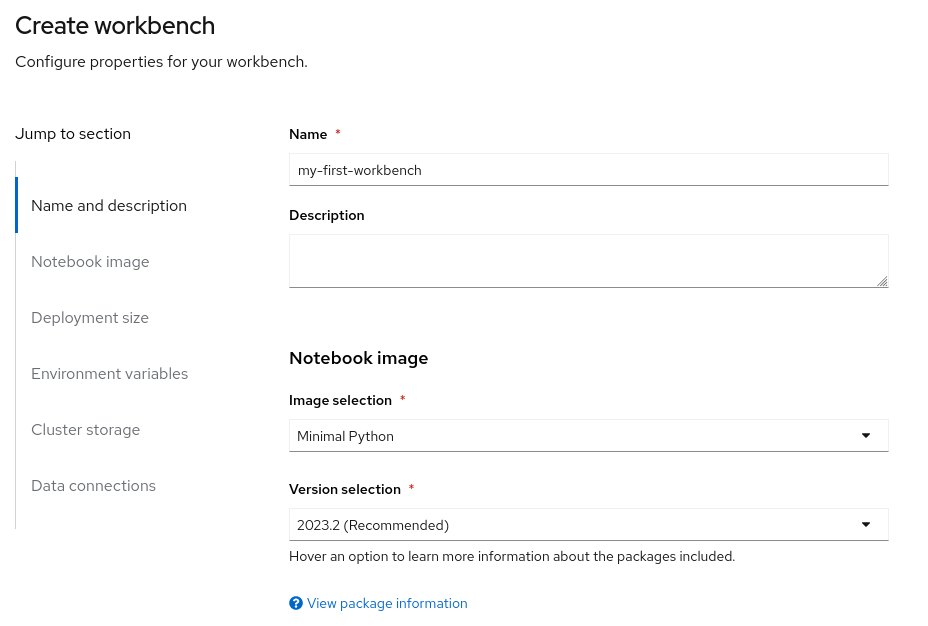
Task: Click the Name field label
Action: coord(308,134)
